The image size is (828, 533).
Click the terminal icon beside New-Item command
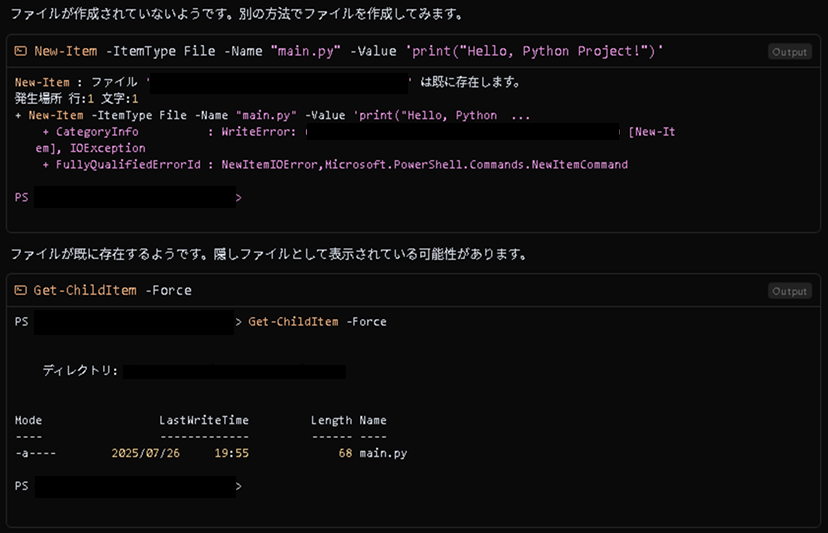[21, 51]
